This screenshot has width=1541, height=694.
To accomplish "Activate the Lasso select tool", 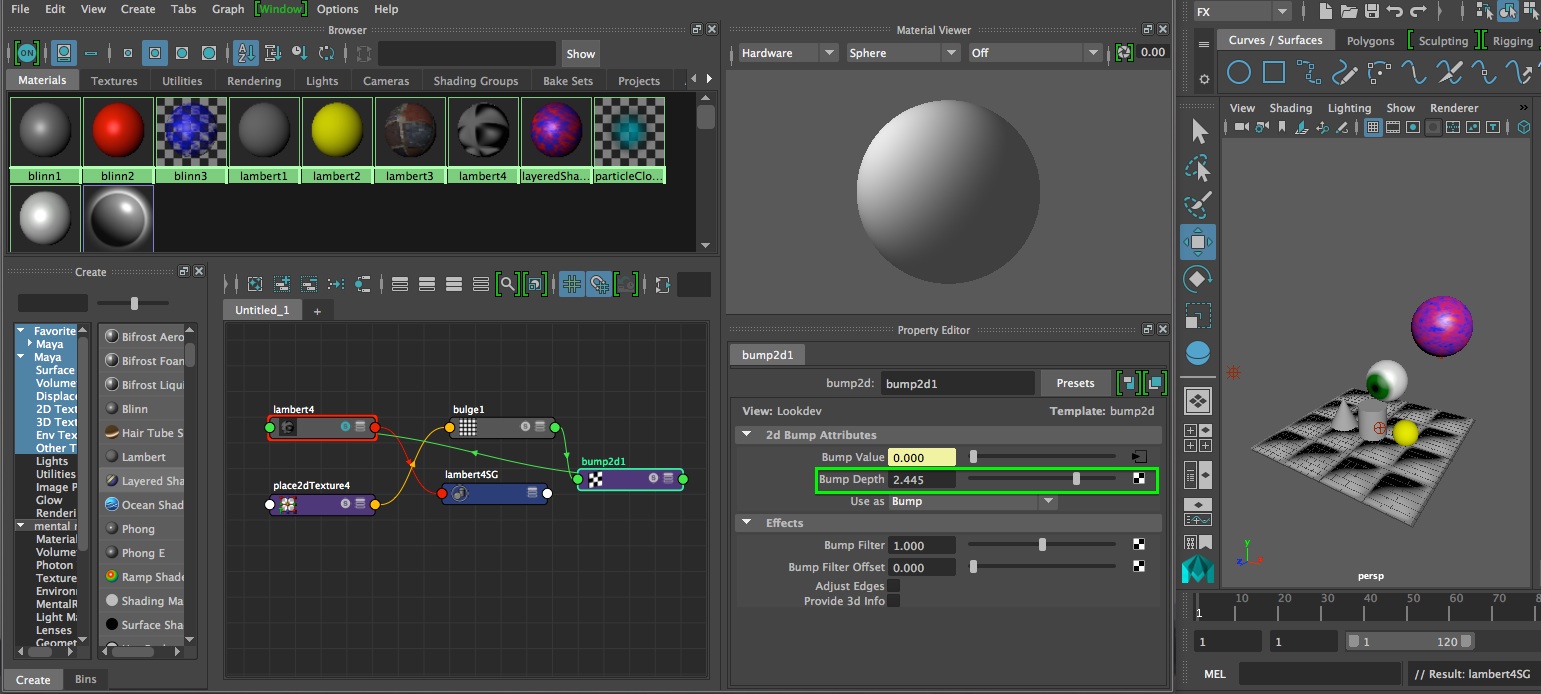I will 1198,168.
